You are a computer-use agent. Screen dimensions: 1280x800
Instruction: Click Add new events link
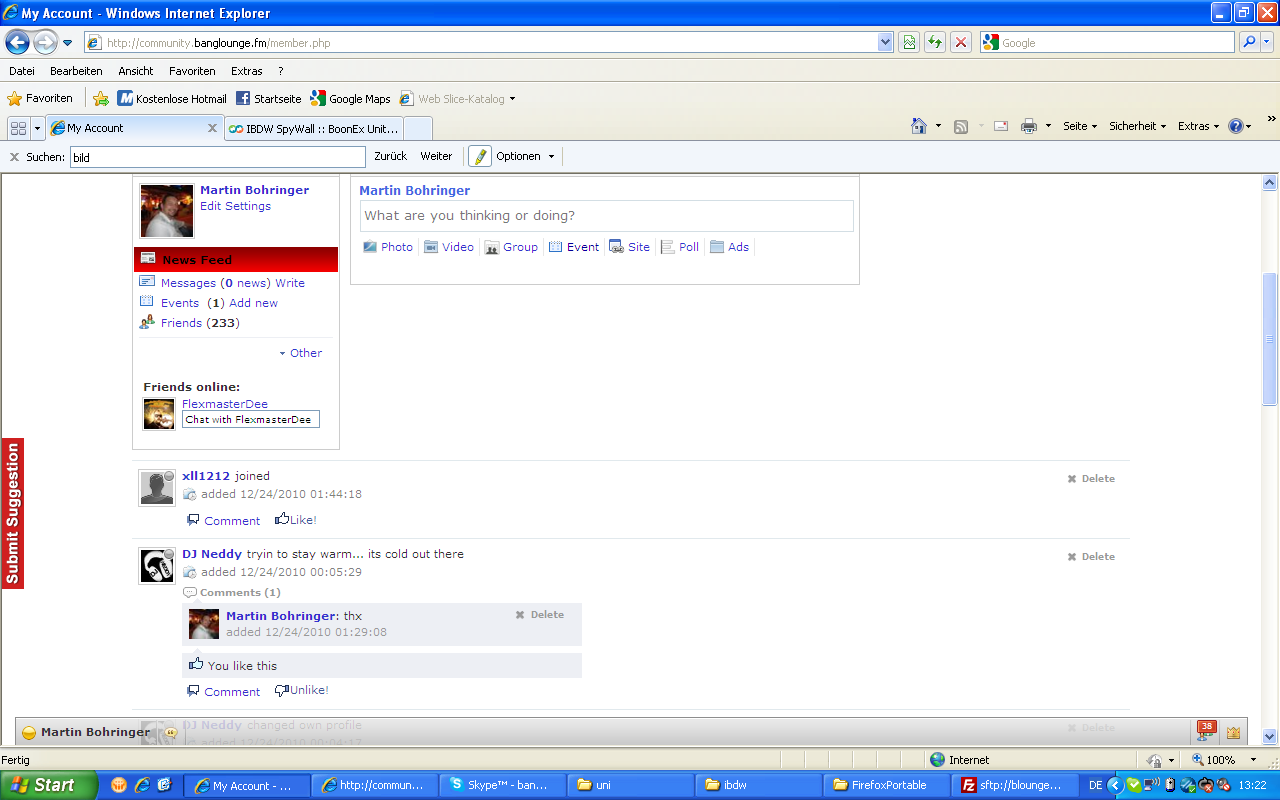click(253, 303)
